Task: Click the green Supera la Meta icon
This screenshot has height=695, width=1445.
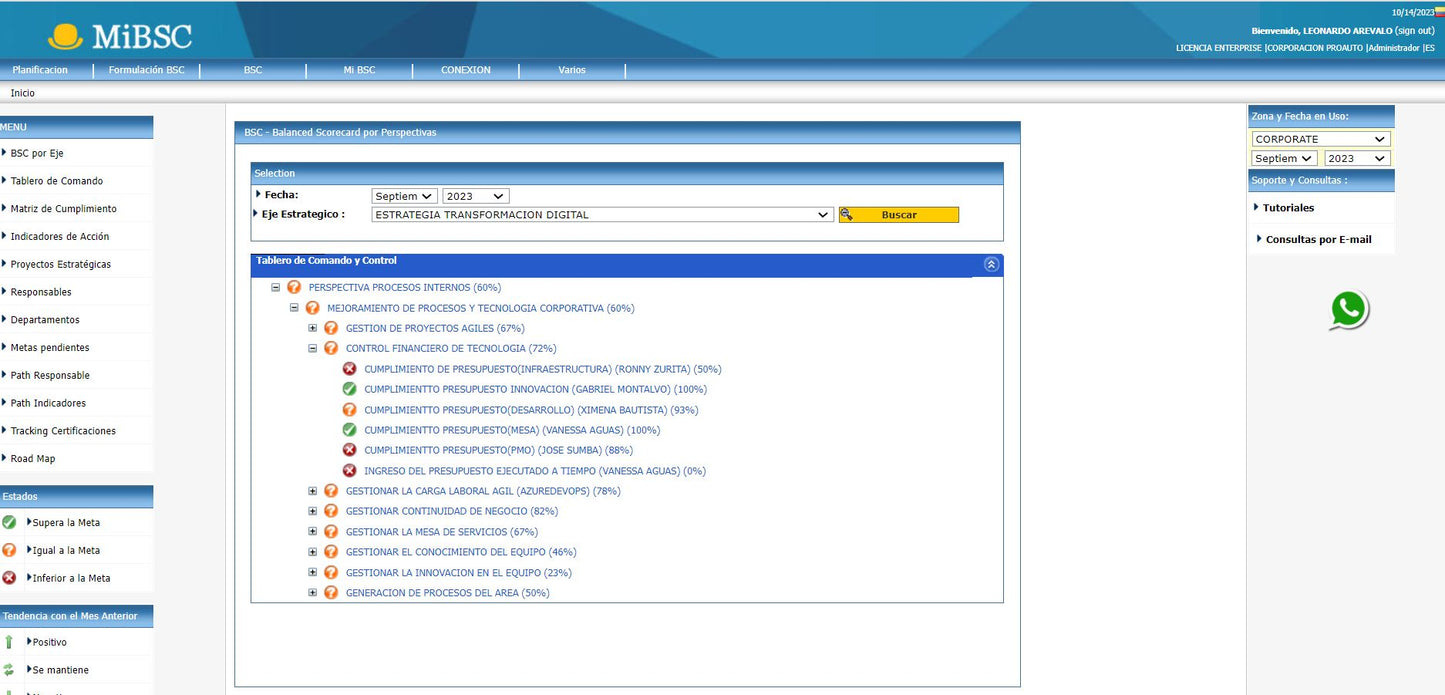Action: click(x=9, y=523)
